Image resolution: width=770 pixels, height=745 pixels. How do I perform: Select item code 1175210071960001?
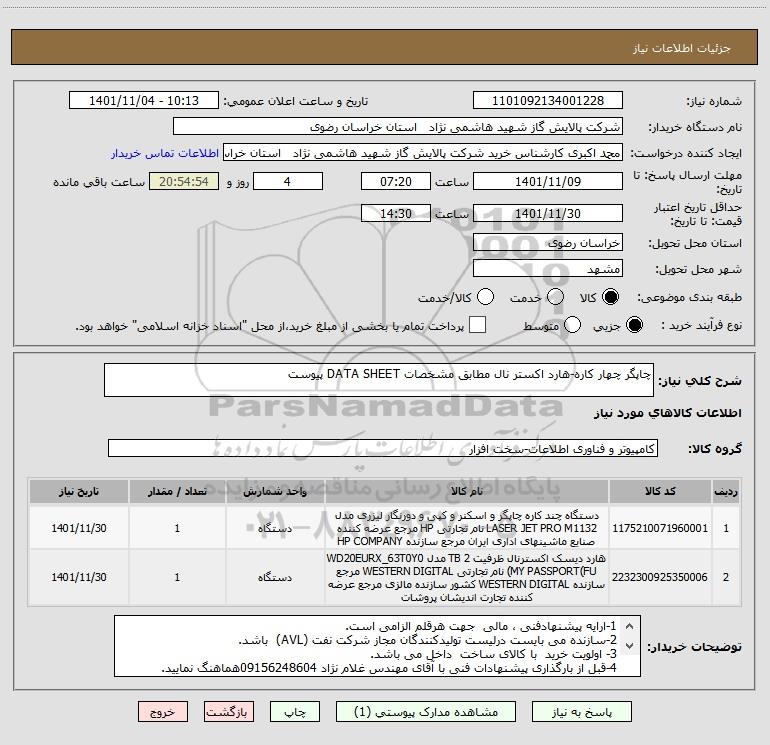(x=660, y=528)
